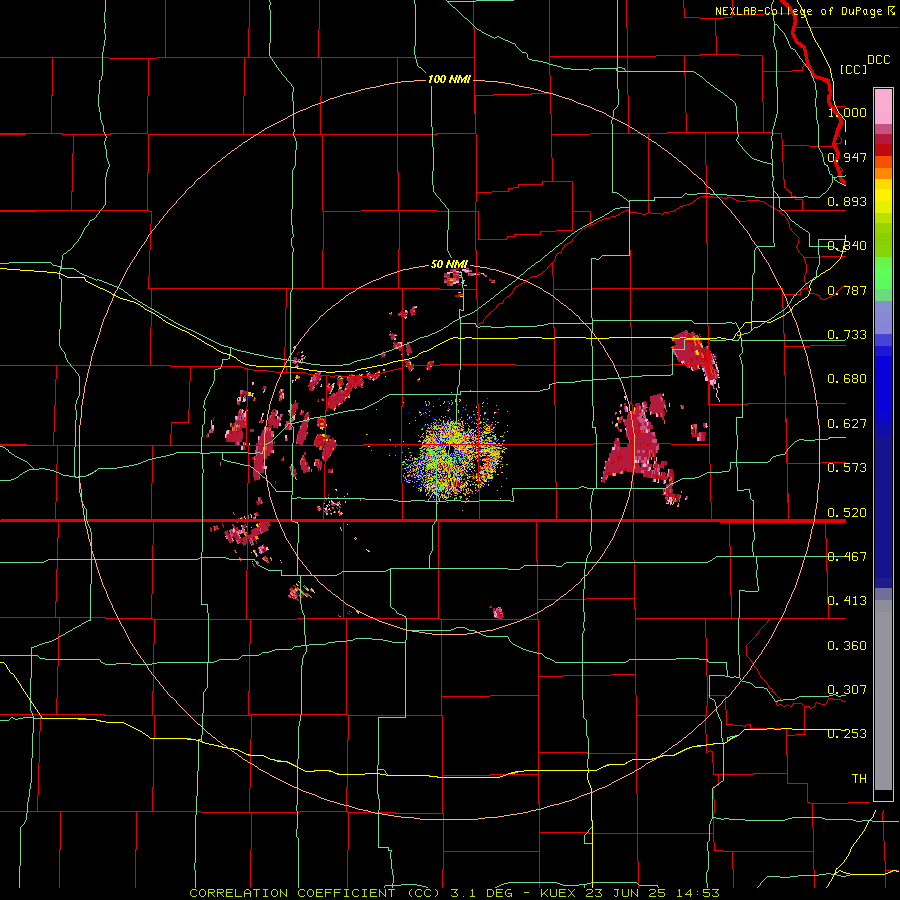This screenshot has height=900, width=900.
Task: Click the 50 NMI range ring label
Action: click(449, 265)
